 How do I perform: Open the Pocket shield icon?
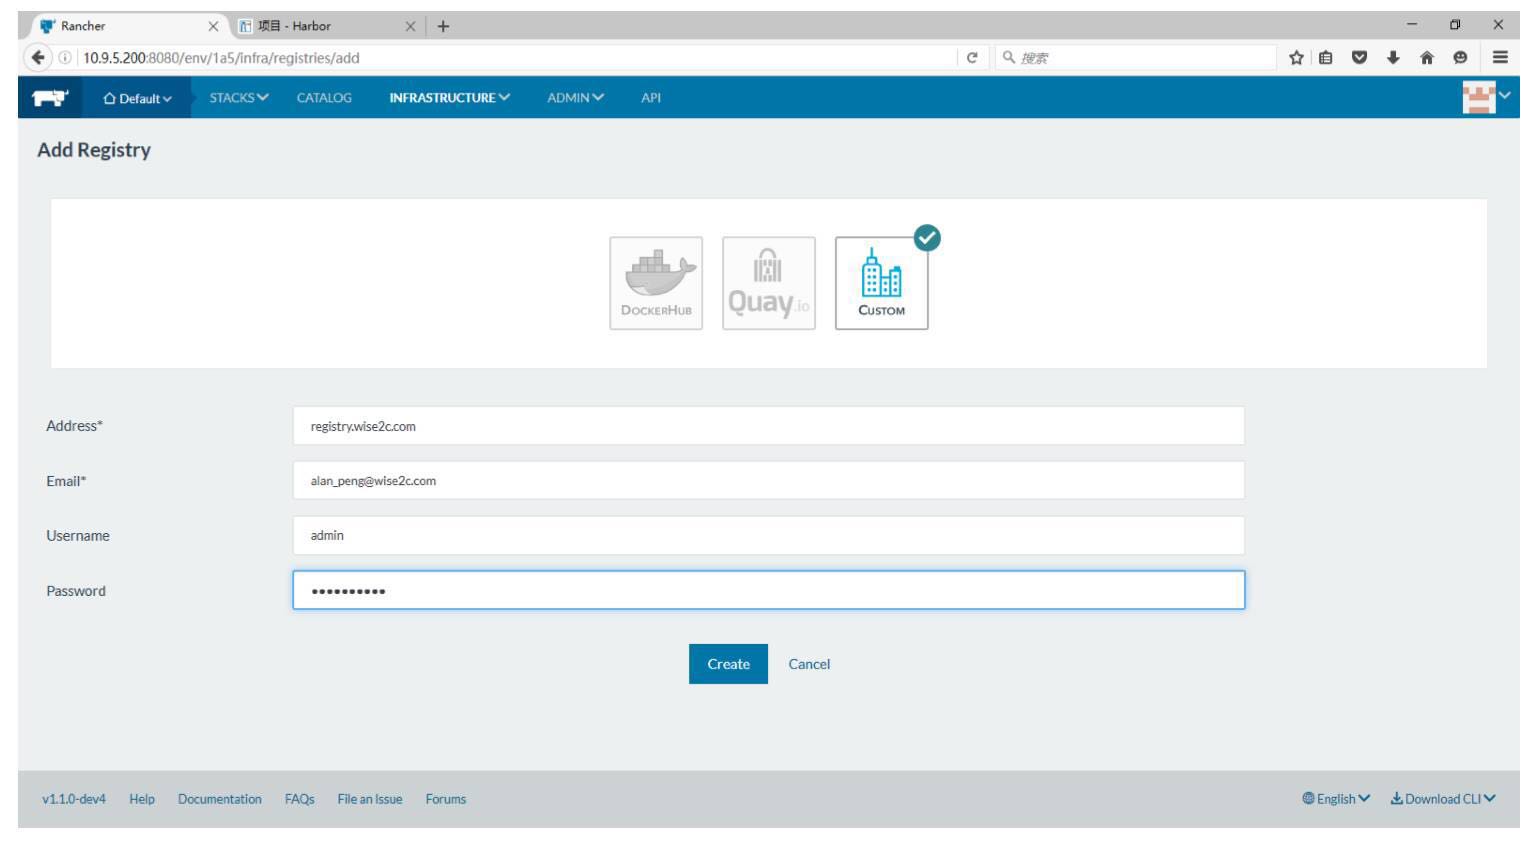click(x=1359, y=58)
